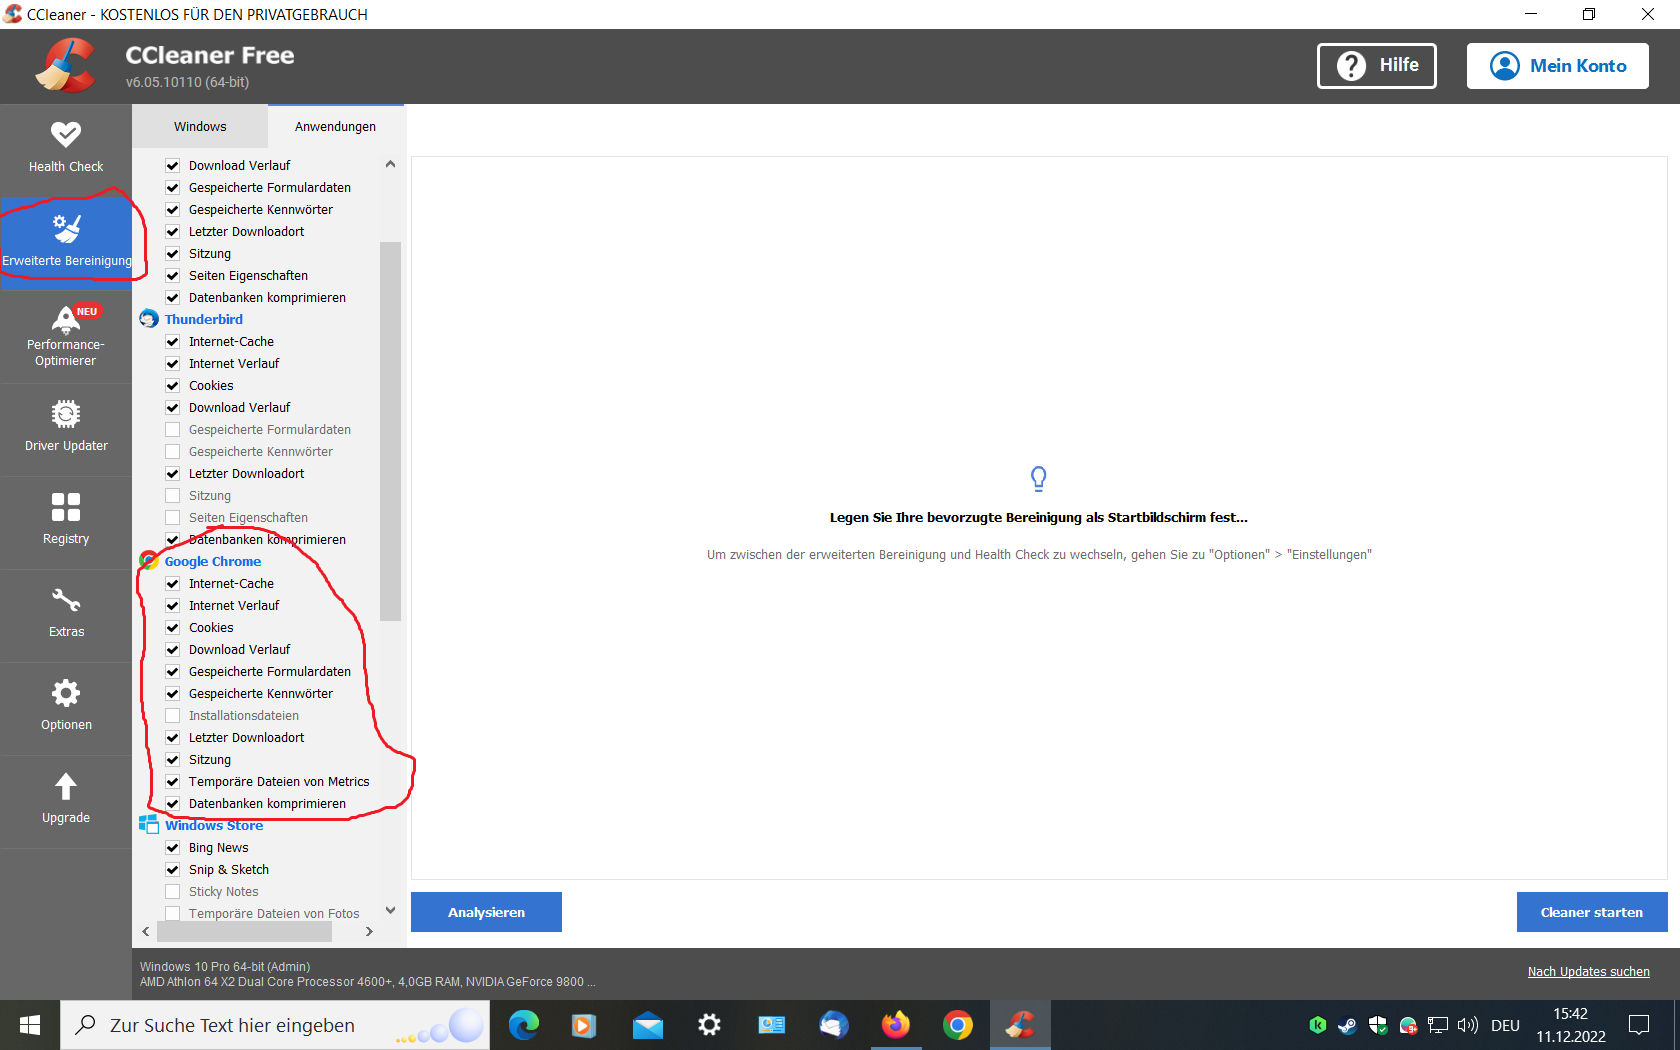The width and height of the screenshot is (1680, 1050).
Task: Open media player app in taskbar
Action: 584,1025
